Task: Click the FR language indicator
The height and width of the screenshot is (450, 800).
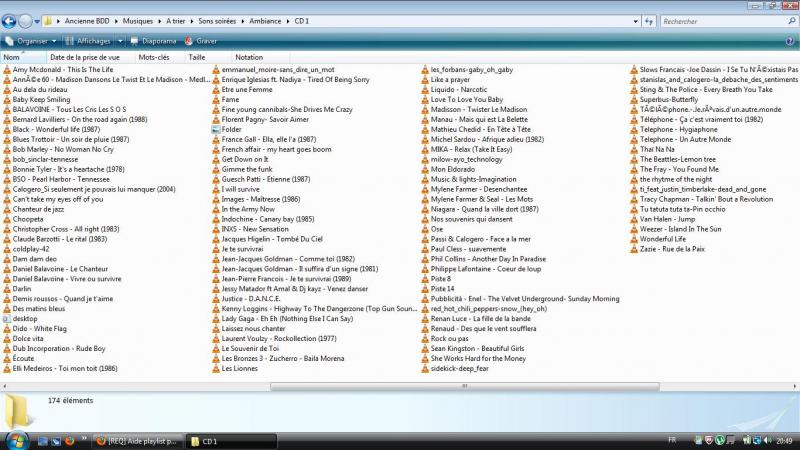Action: click(x=672, y=440)
